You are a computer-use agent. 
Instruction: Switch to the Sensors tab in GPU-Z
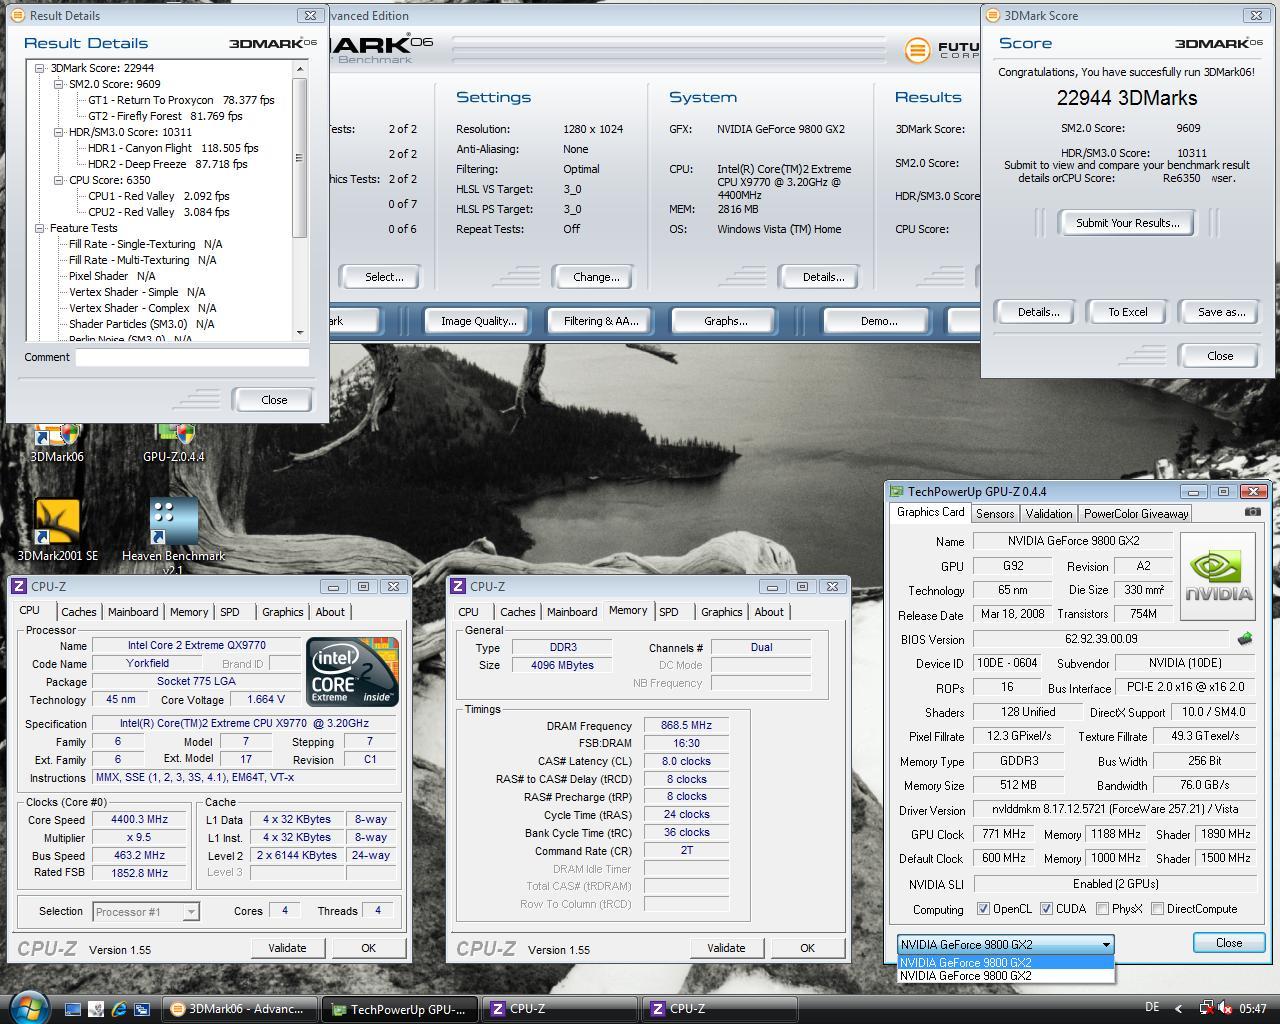[x=995, y=513]
